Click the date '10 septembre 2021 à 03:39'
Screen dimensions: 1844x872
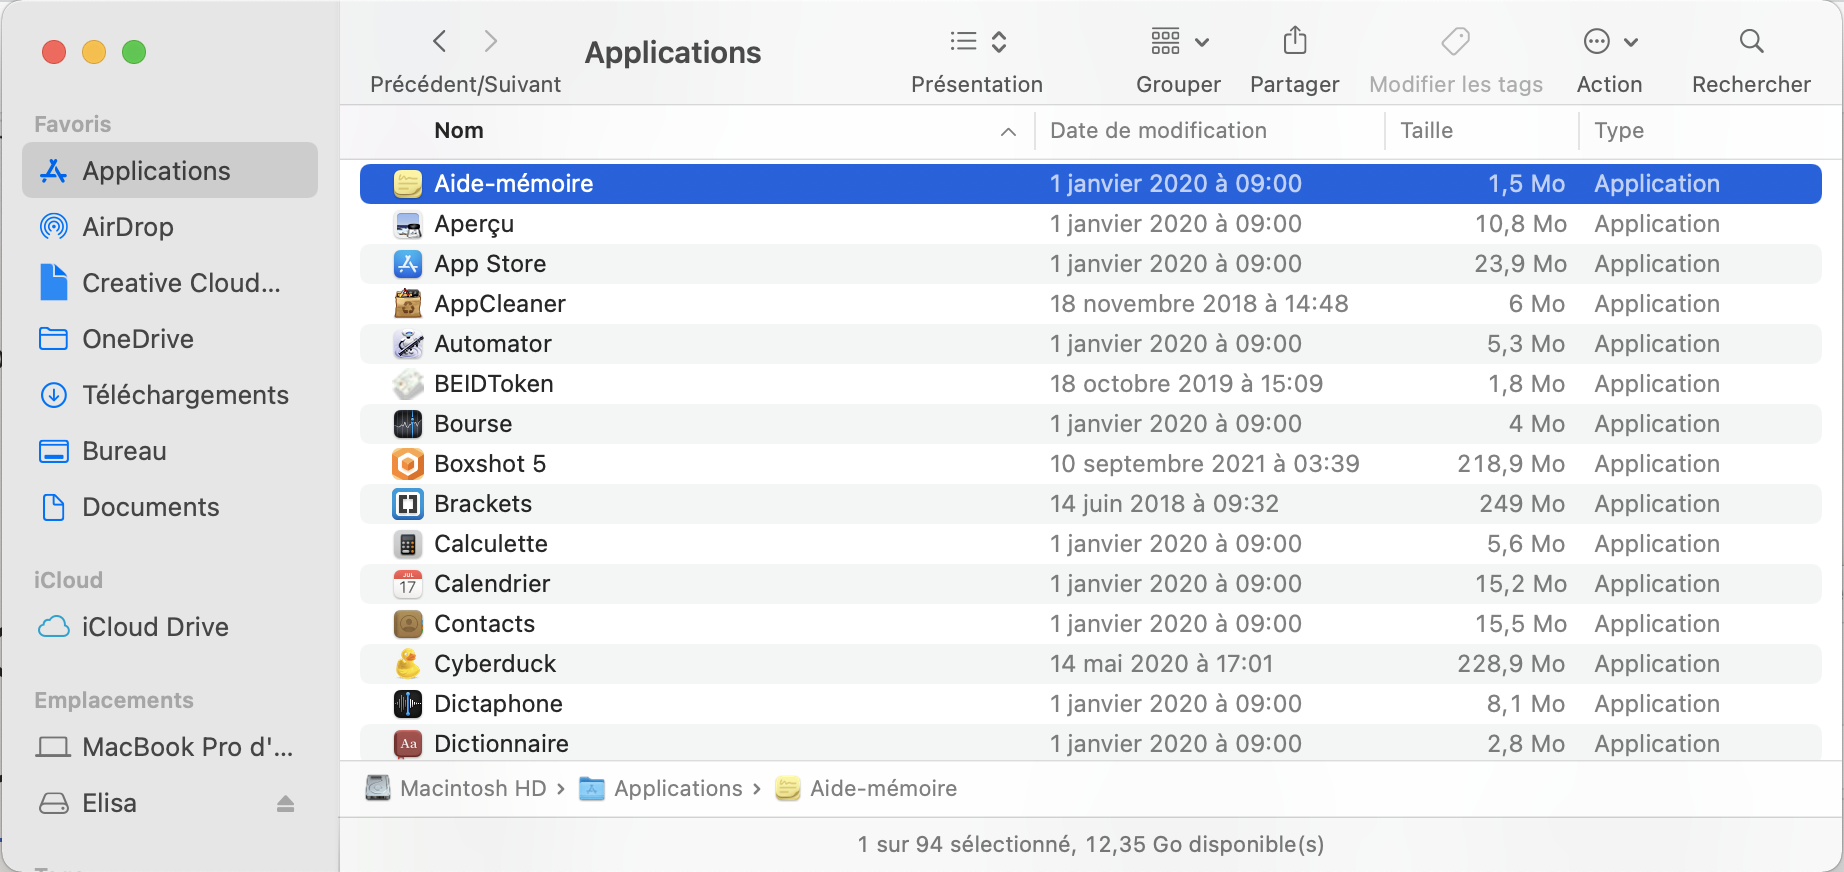[x=1205, y=464]
